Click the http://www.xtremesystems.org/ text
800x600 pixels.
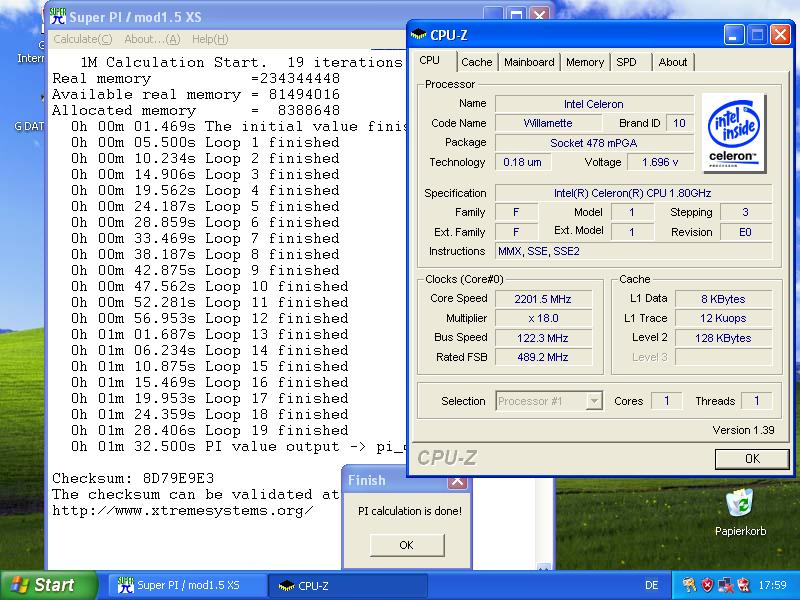click(183, 510)
